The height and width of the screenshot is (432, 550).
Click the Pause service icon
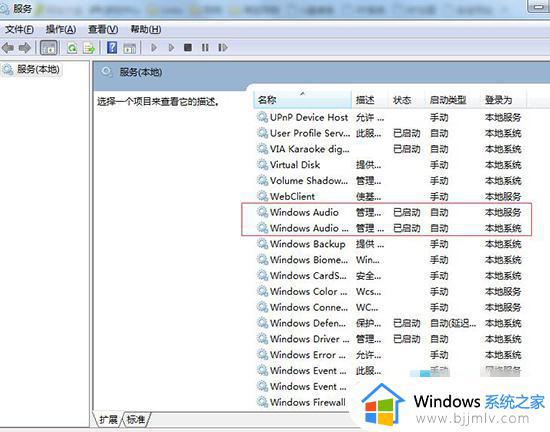205,47
